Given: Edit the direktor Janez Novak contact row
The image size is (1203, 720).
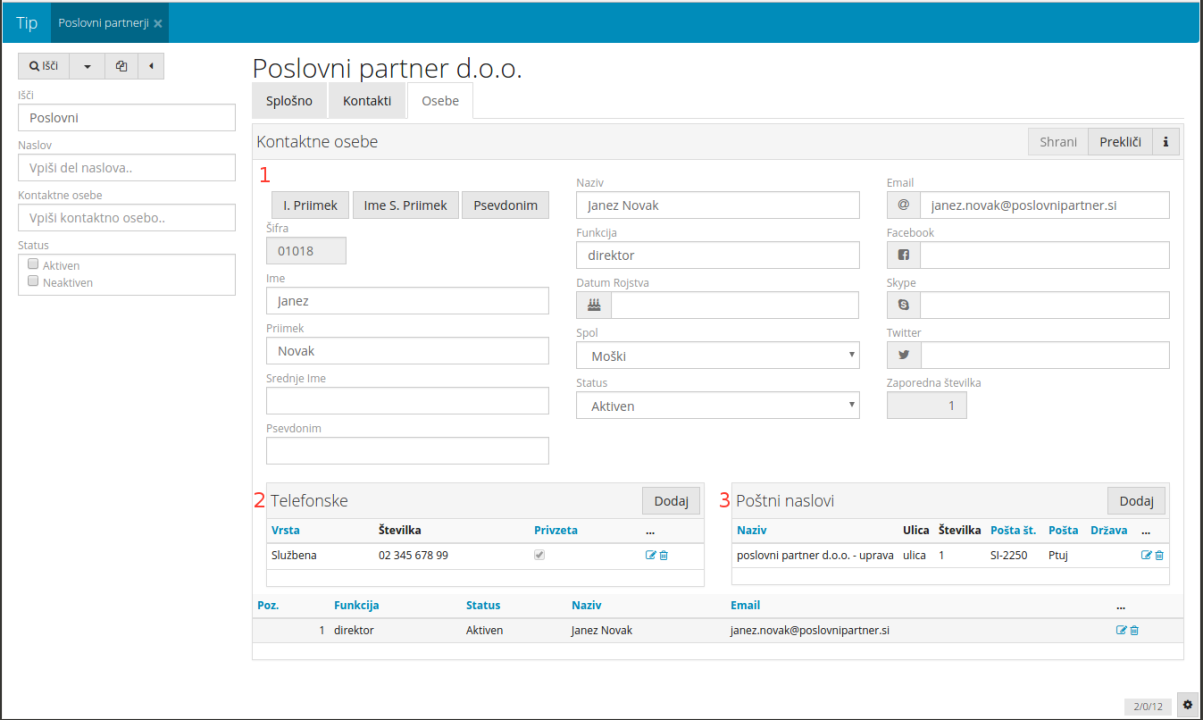Looking at the screenshot, I should [1121, 631].
